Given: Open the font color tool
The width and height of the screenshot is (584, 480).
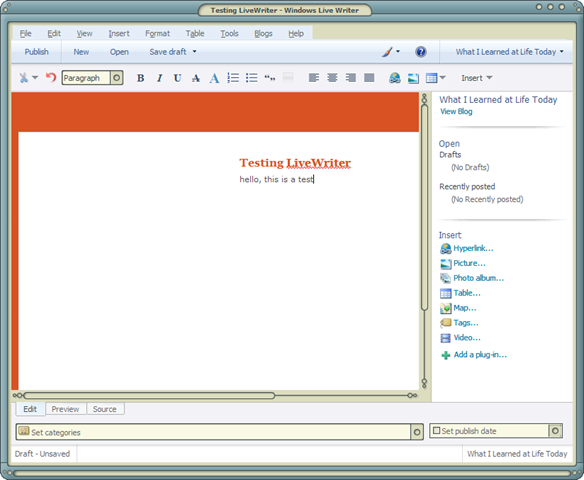Looking at the screenshot, I should (214, 78).
